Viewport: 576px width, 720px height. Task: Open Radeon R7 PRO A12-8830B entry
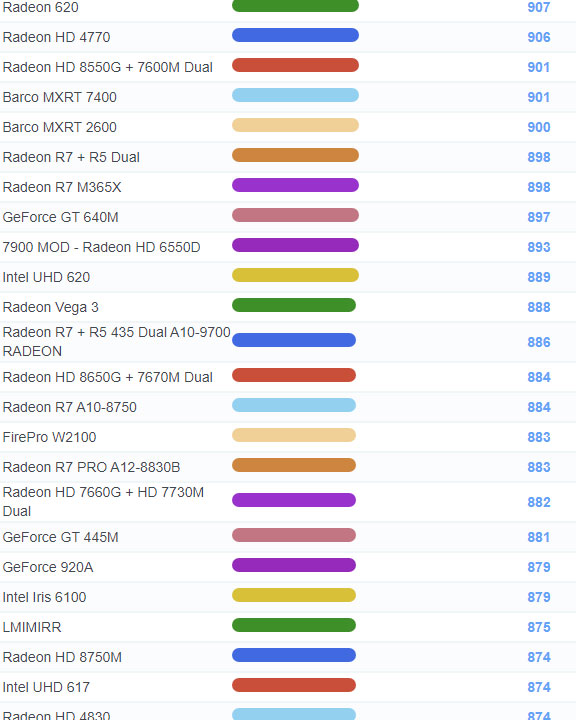(x=91, y=467)
